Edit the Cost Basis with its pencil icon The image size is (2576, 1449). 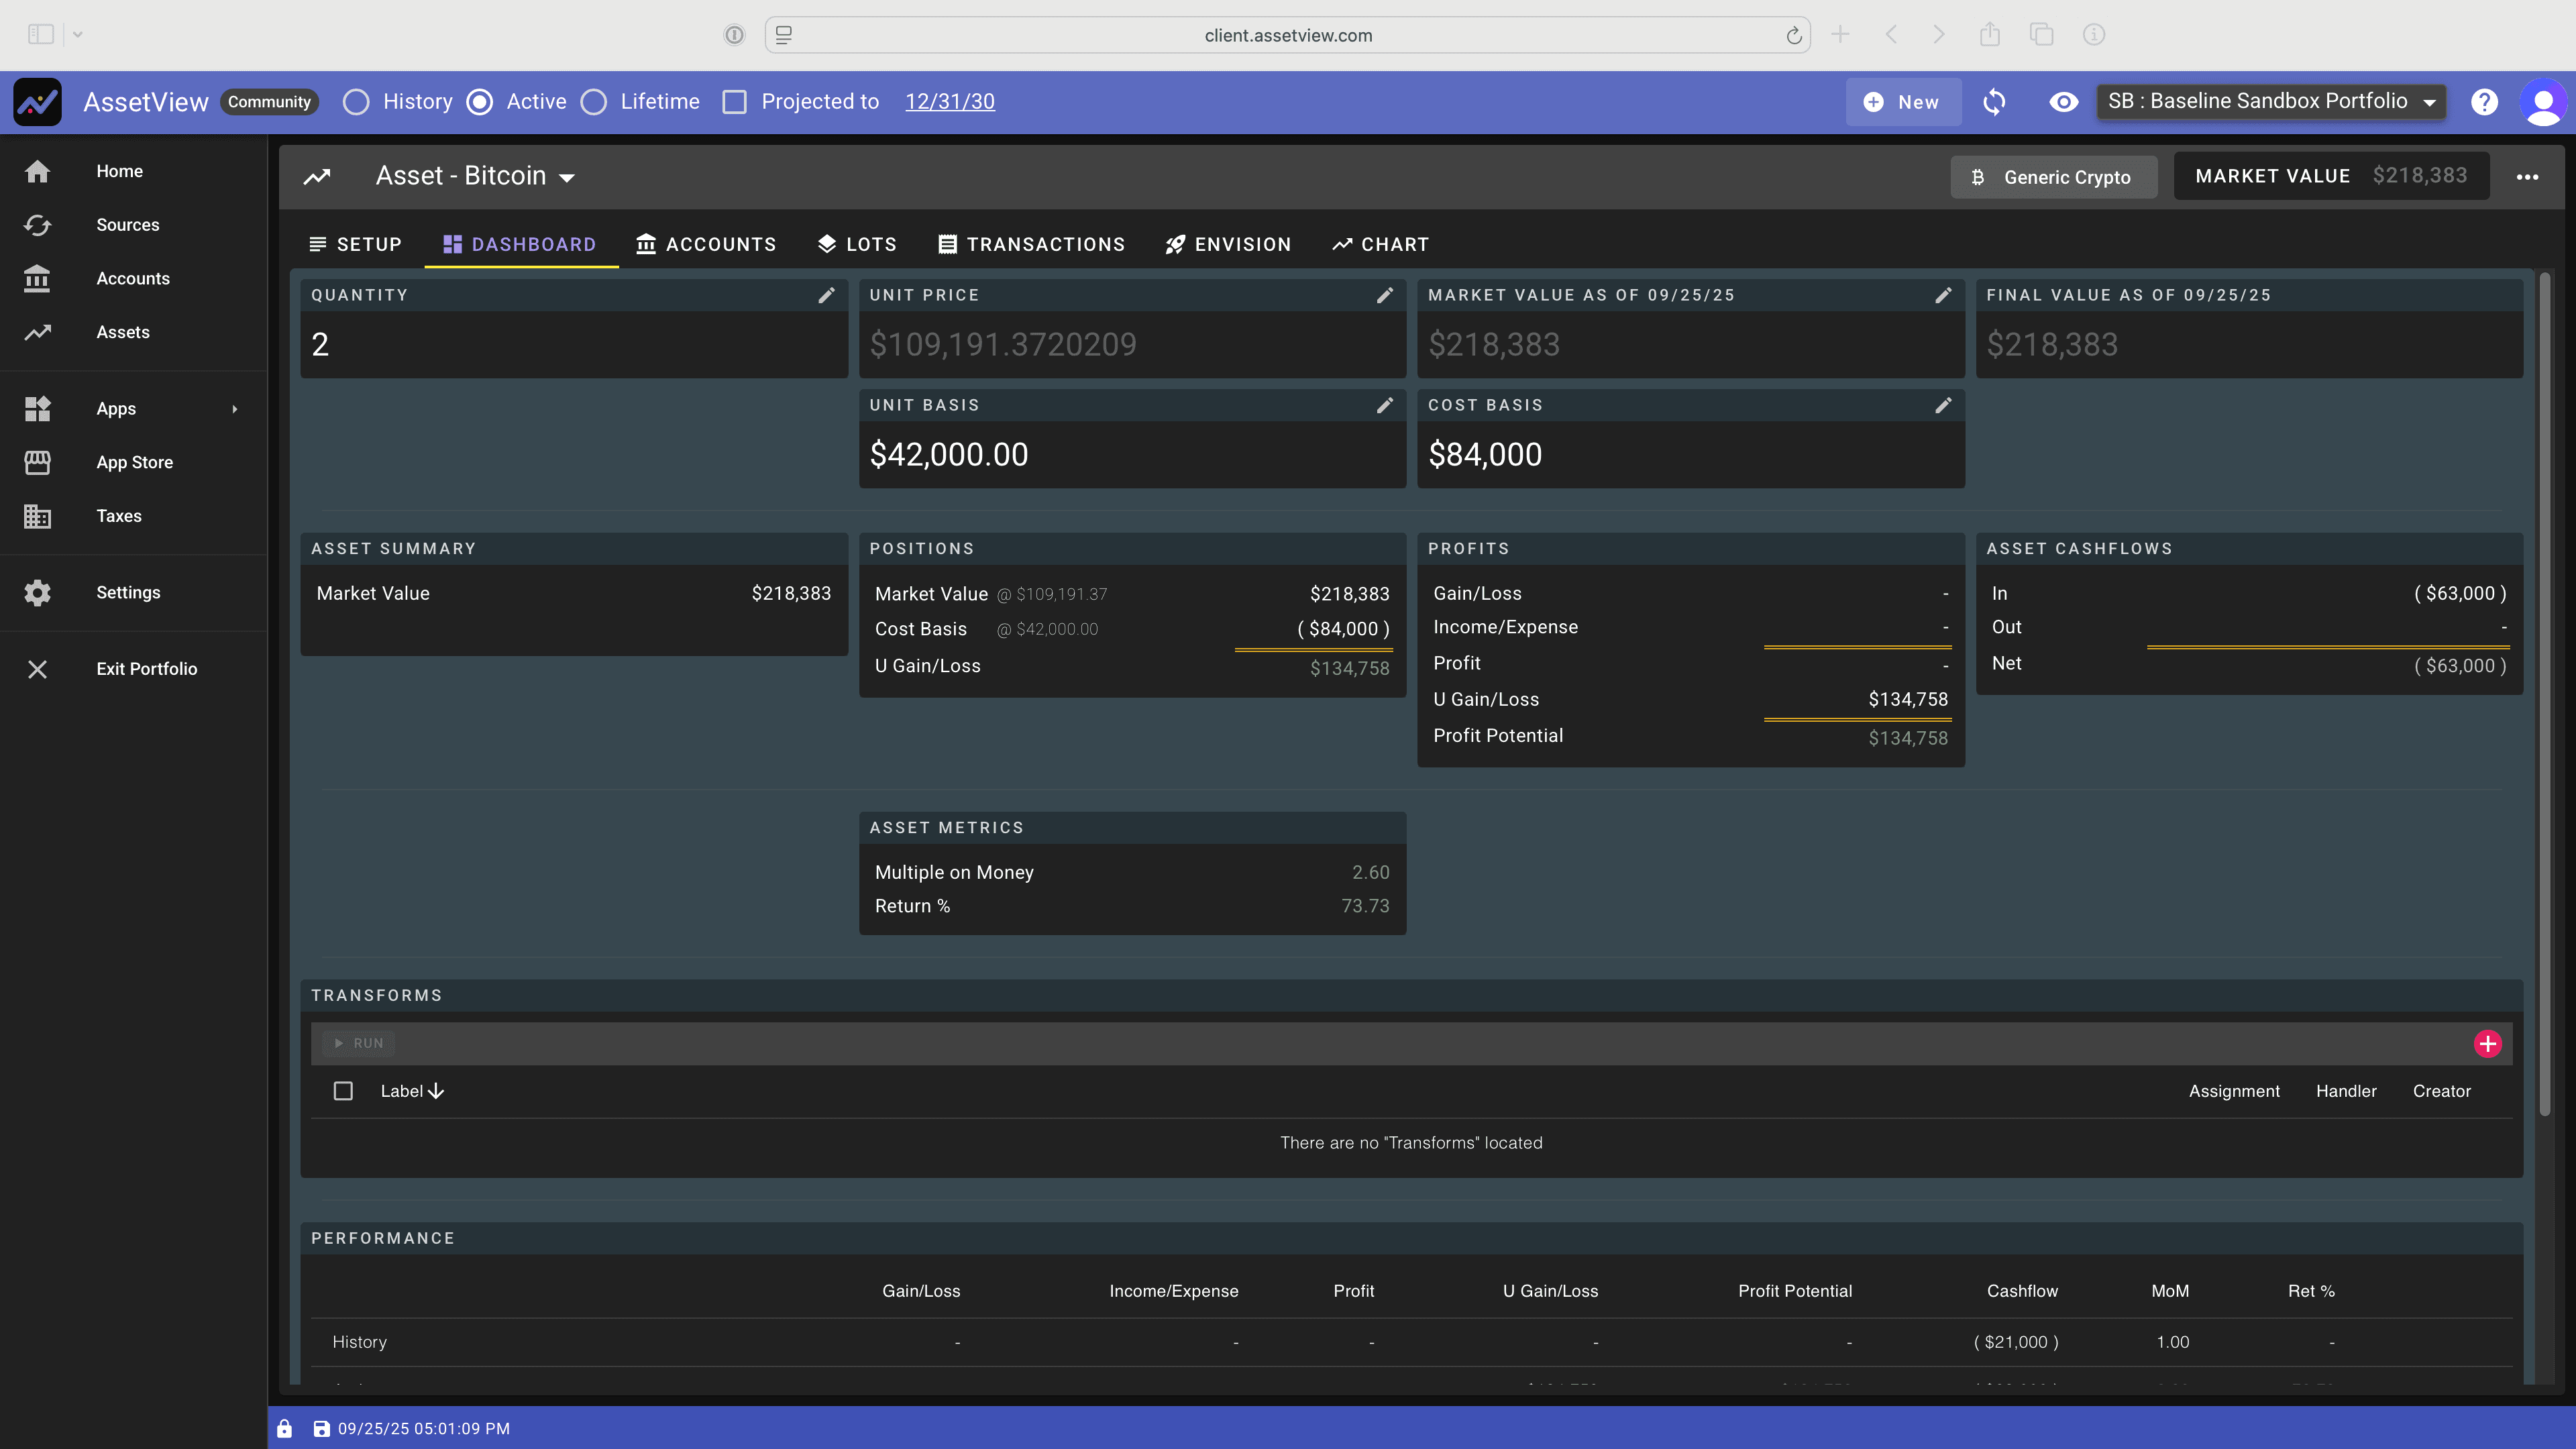(1943, 405)
